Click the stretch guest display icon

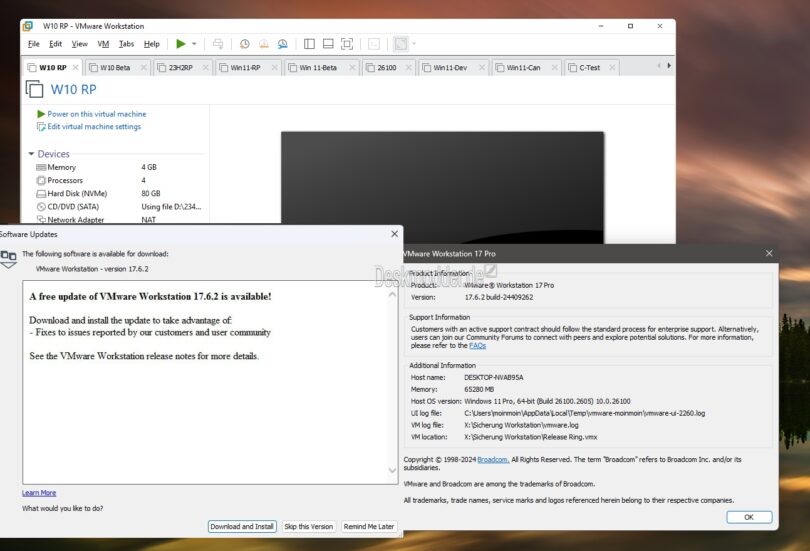tap(401, 44)
